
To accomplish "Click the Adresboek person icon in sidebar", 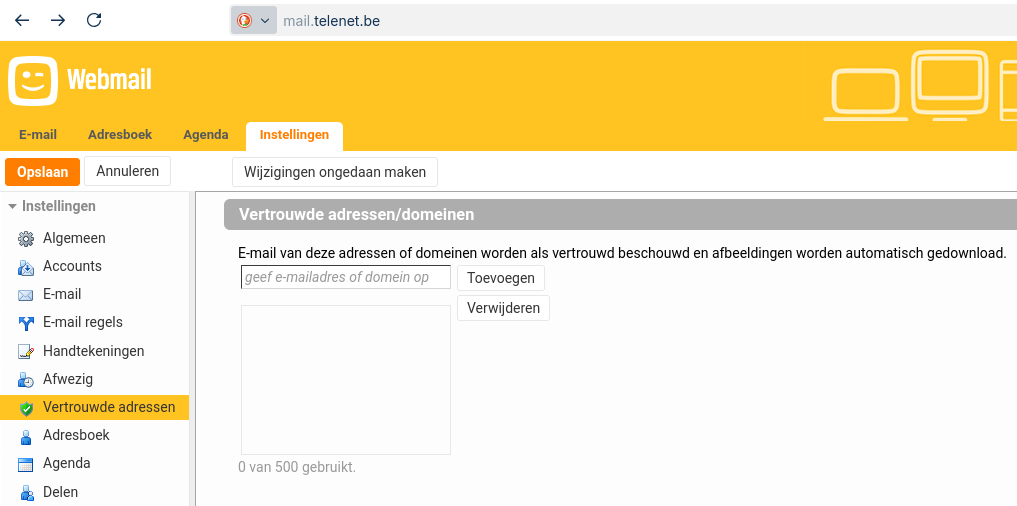I will [x=26, y=436].
